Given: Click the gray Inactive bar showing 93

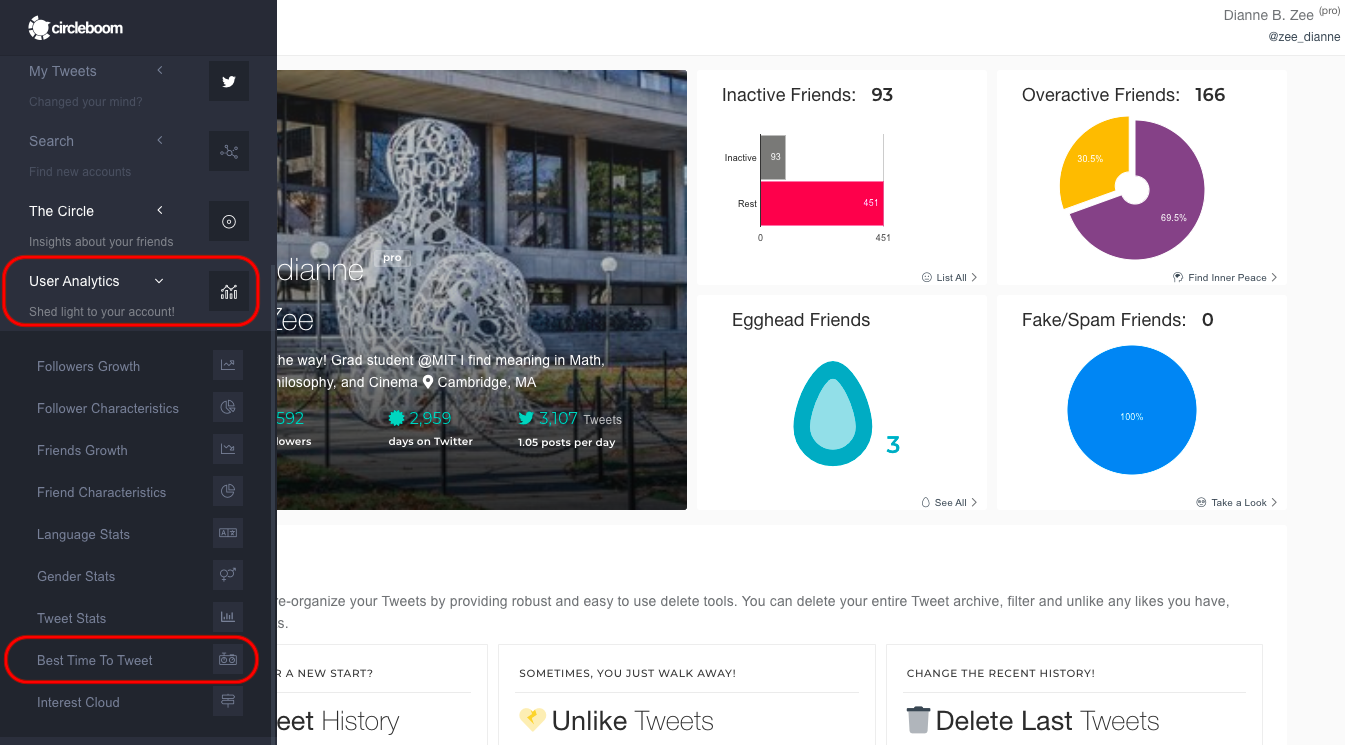Looking at the screenshot, I should 773,157.
